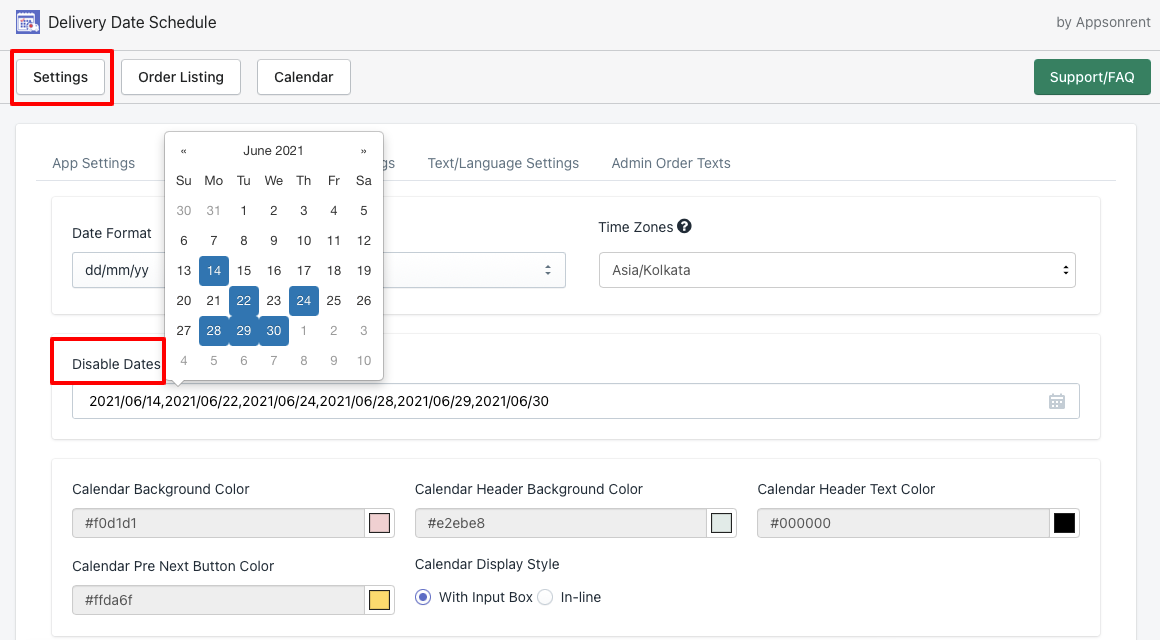Open the Calendar tab
This screenshot has height=640, width=1160.
(304, 77)
